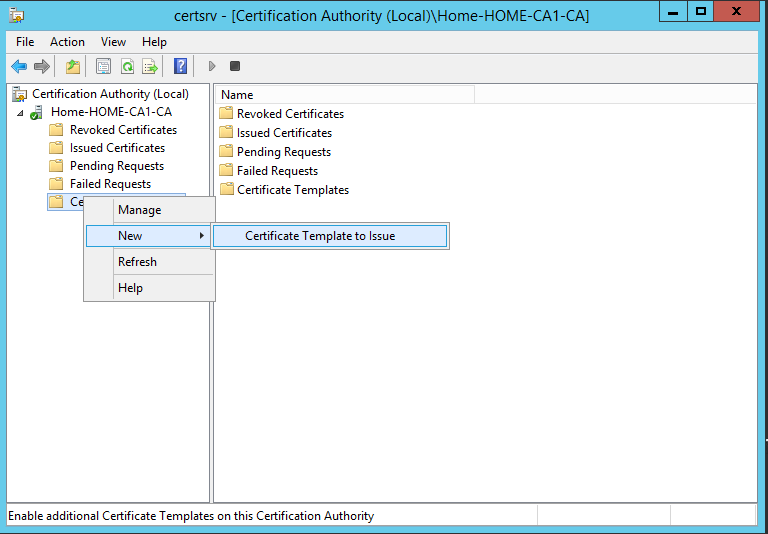The width and height of the screenshot is (768, 534).
Task: Open the File menu
Action: [x=25, y=42]
